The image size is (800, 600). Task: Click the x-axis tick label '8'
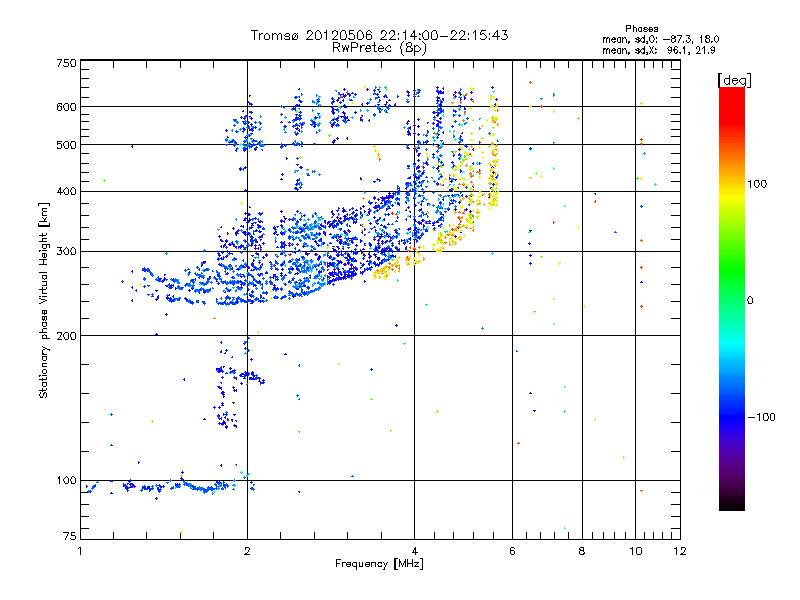point(582,551)
